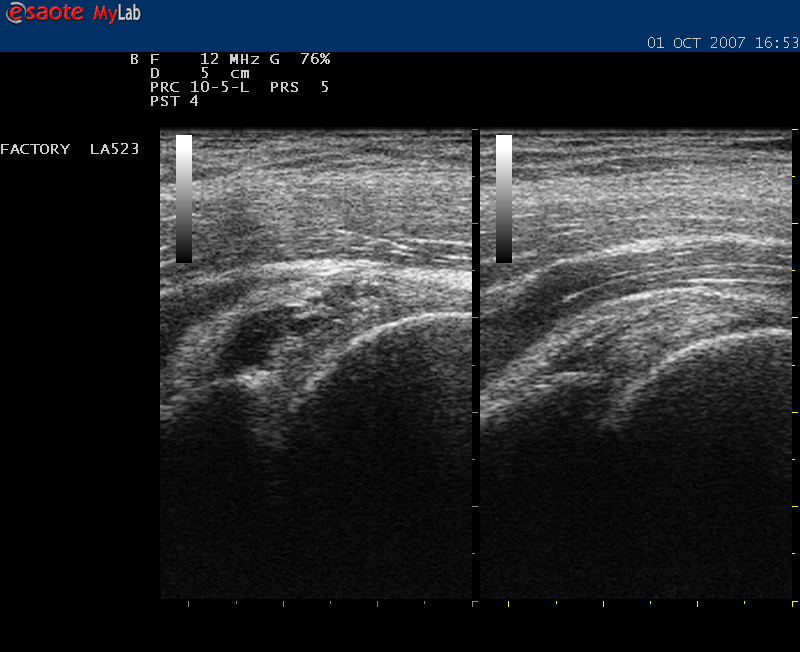Click the PRC 10-5-L parameter
Screen dimensions: 800x652
pyautogui.click(x=199, y=87)
